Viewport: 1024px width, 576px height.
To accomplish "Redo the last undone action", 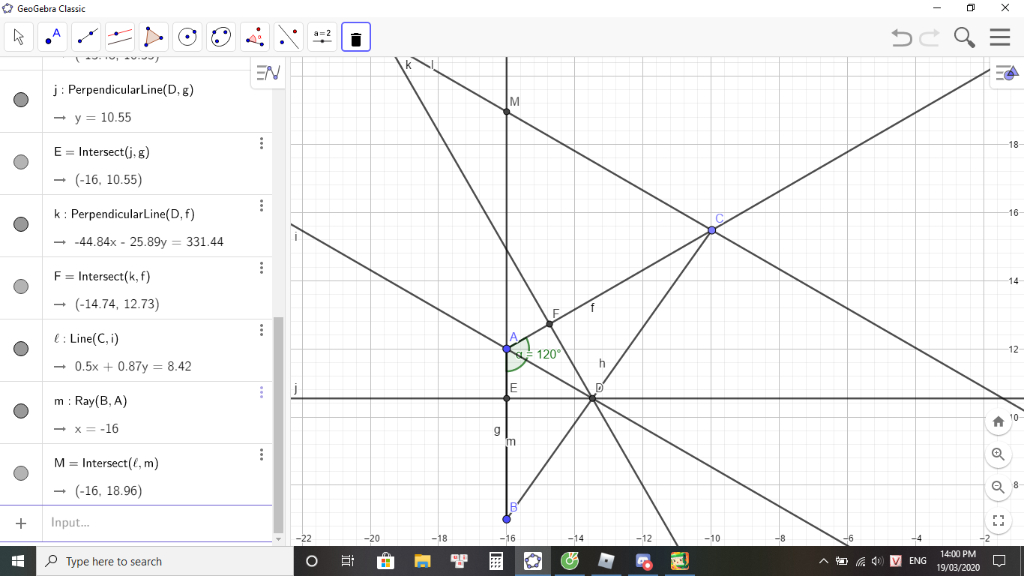I will 929,37.
